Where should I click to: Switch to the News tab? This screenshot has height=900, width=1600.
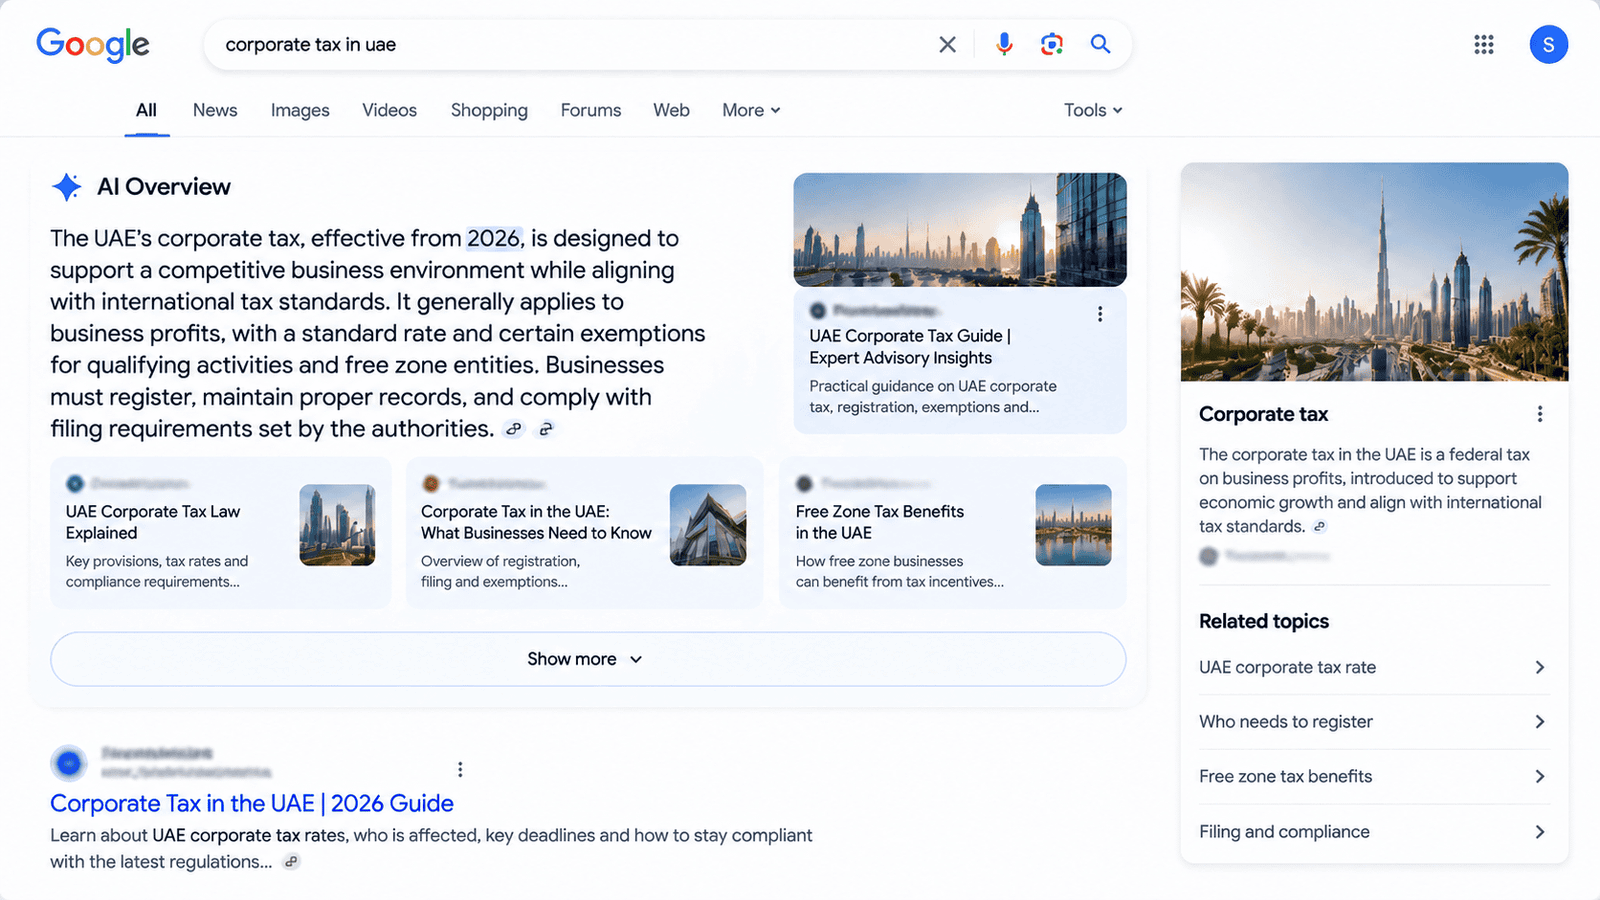[x=215, y=110]
